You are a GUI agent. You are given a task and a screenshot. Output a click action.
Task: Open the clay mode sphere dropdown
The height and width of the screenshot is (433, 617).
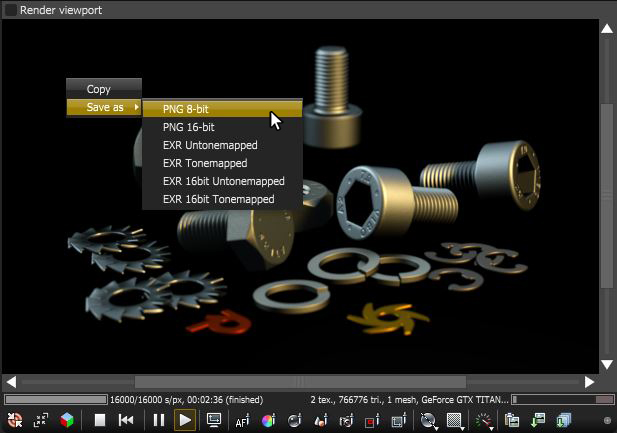pos(429,420)
